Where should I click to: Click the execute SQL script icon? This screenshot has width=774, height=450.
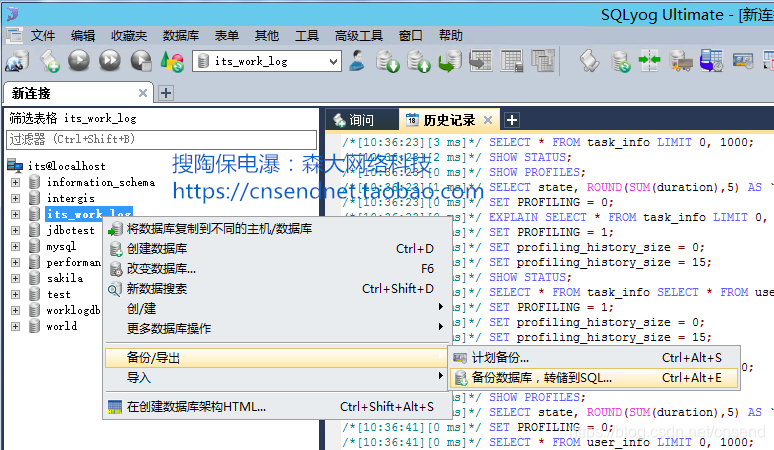tap(449, 61)
